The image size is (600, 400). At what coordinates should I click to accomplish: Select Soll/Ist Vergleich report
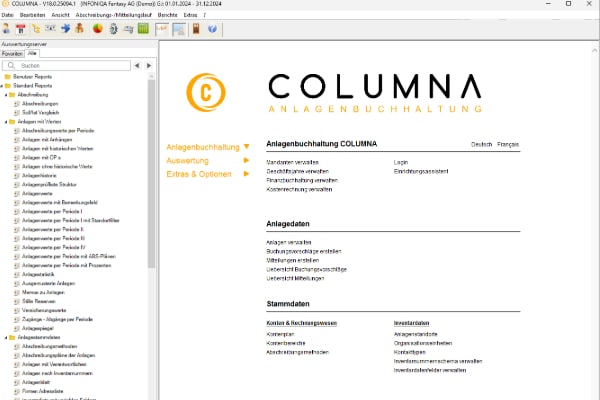click(41, 113)
